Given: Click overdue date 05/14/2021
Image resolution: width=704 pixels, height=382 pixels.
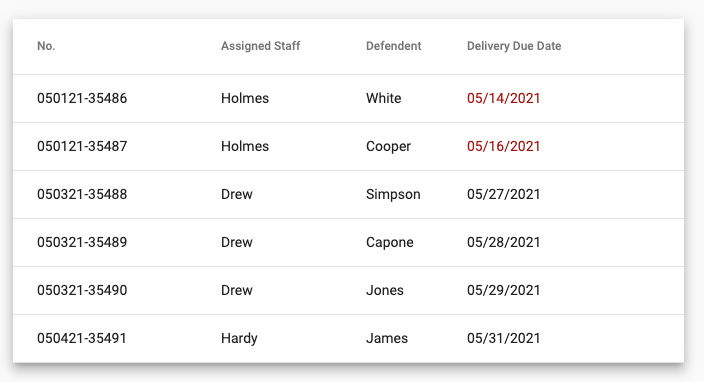Looking at the screenshot, I should (x=503, y=98).
